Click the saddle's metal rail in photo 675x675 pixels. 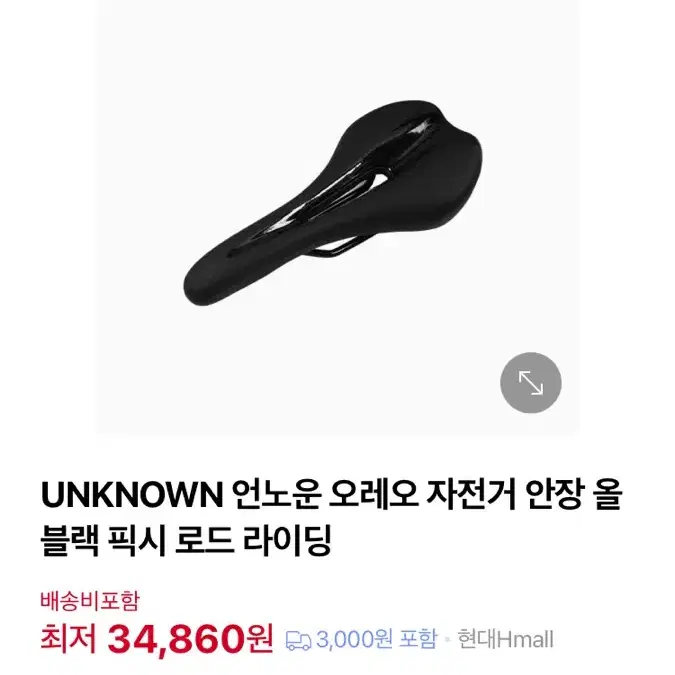point(336,249)
